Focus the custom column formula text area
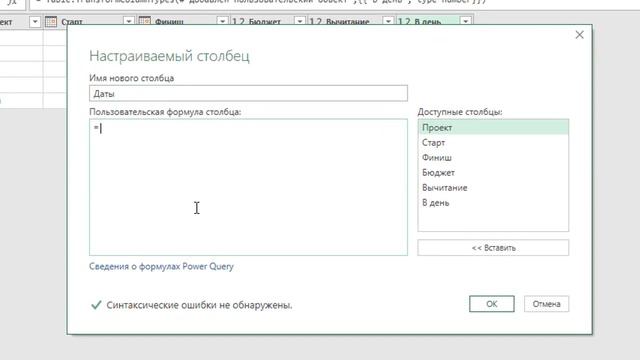 (x=248, y=187)
